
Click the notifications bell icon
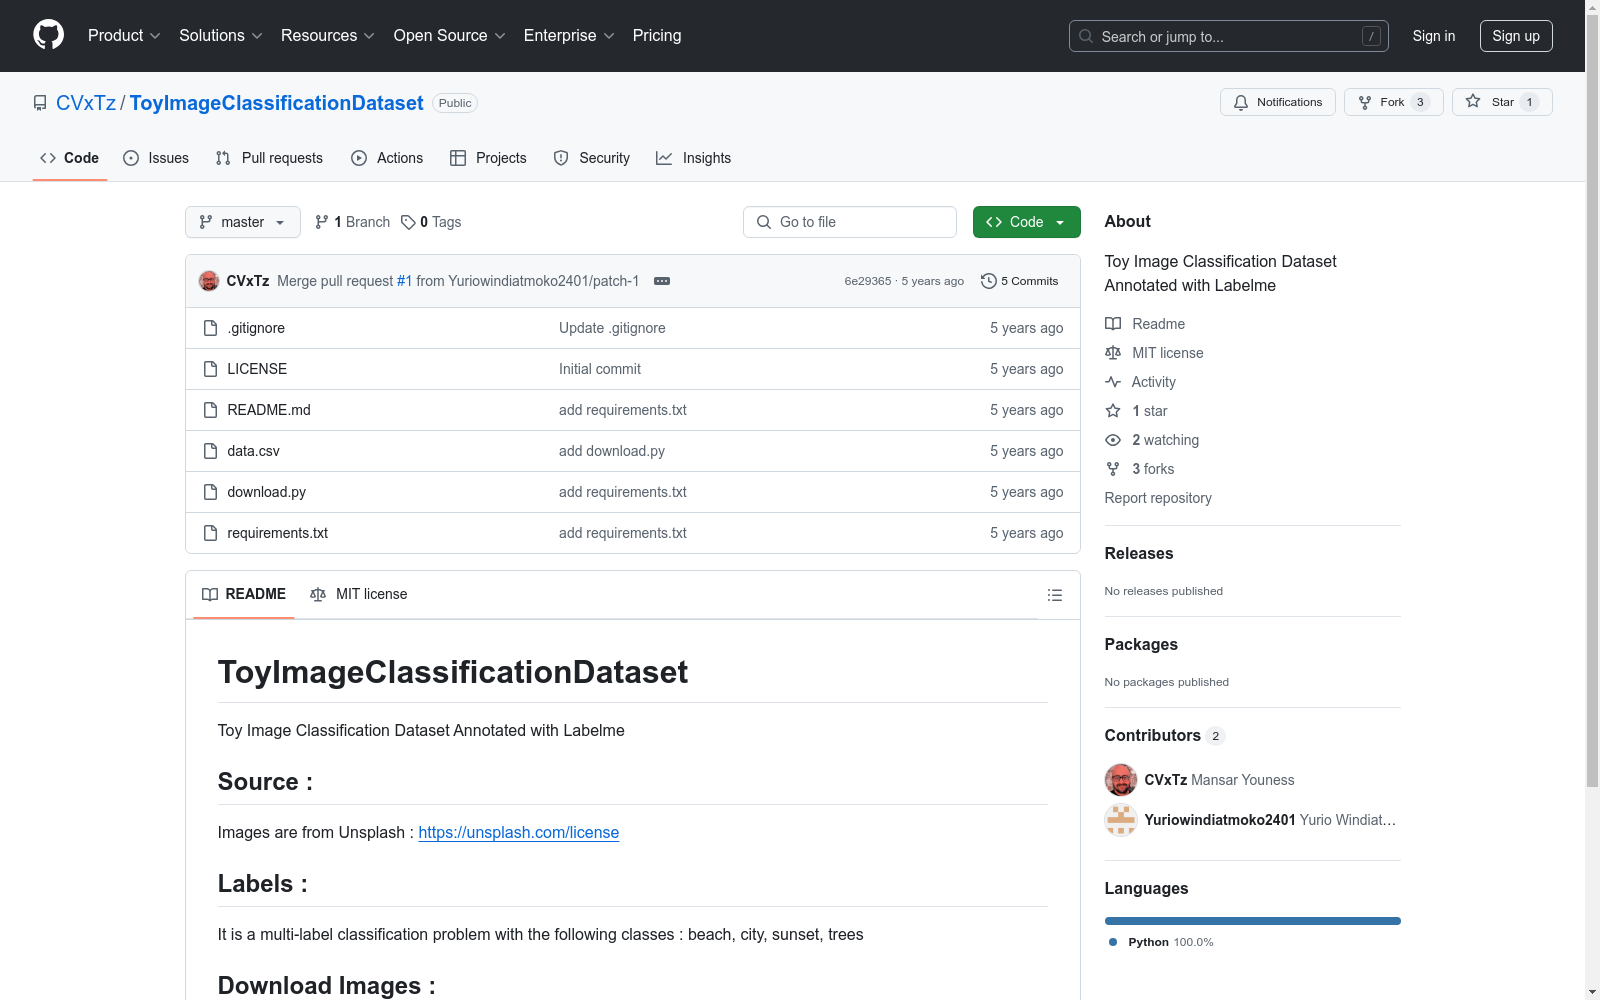[x=1241, y=102]
